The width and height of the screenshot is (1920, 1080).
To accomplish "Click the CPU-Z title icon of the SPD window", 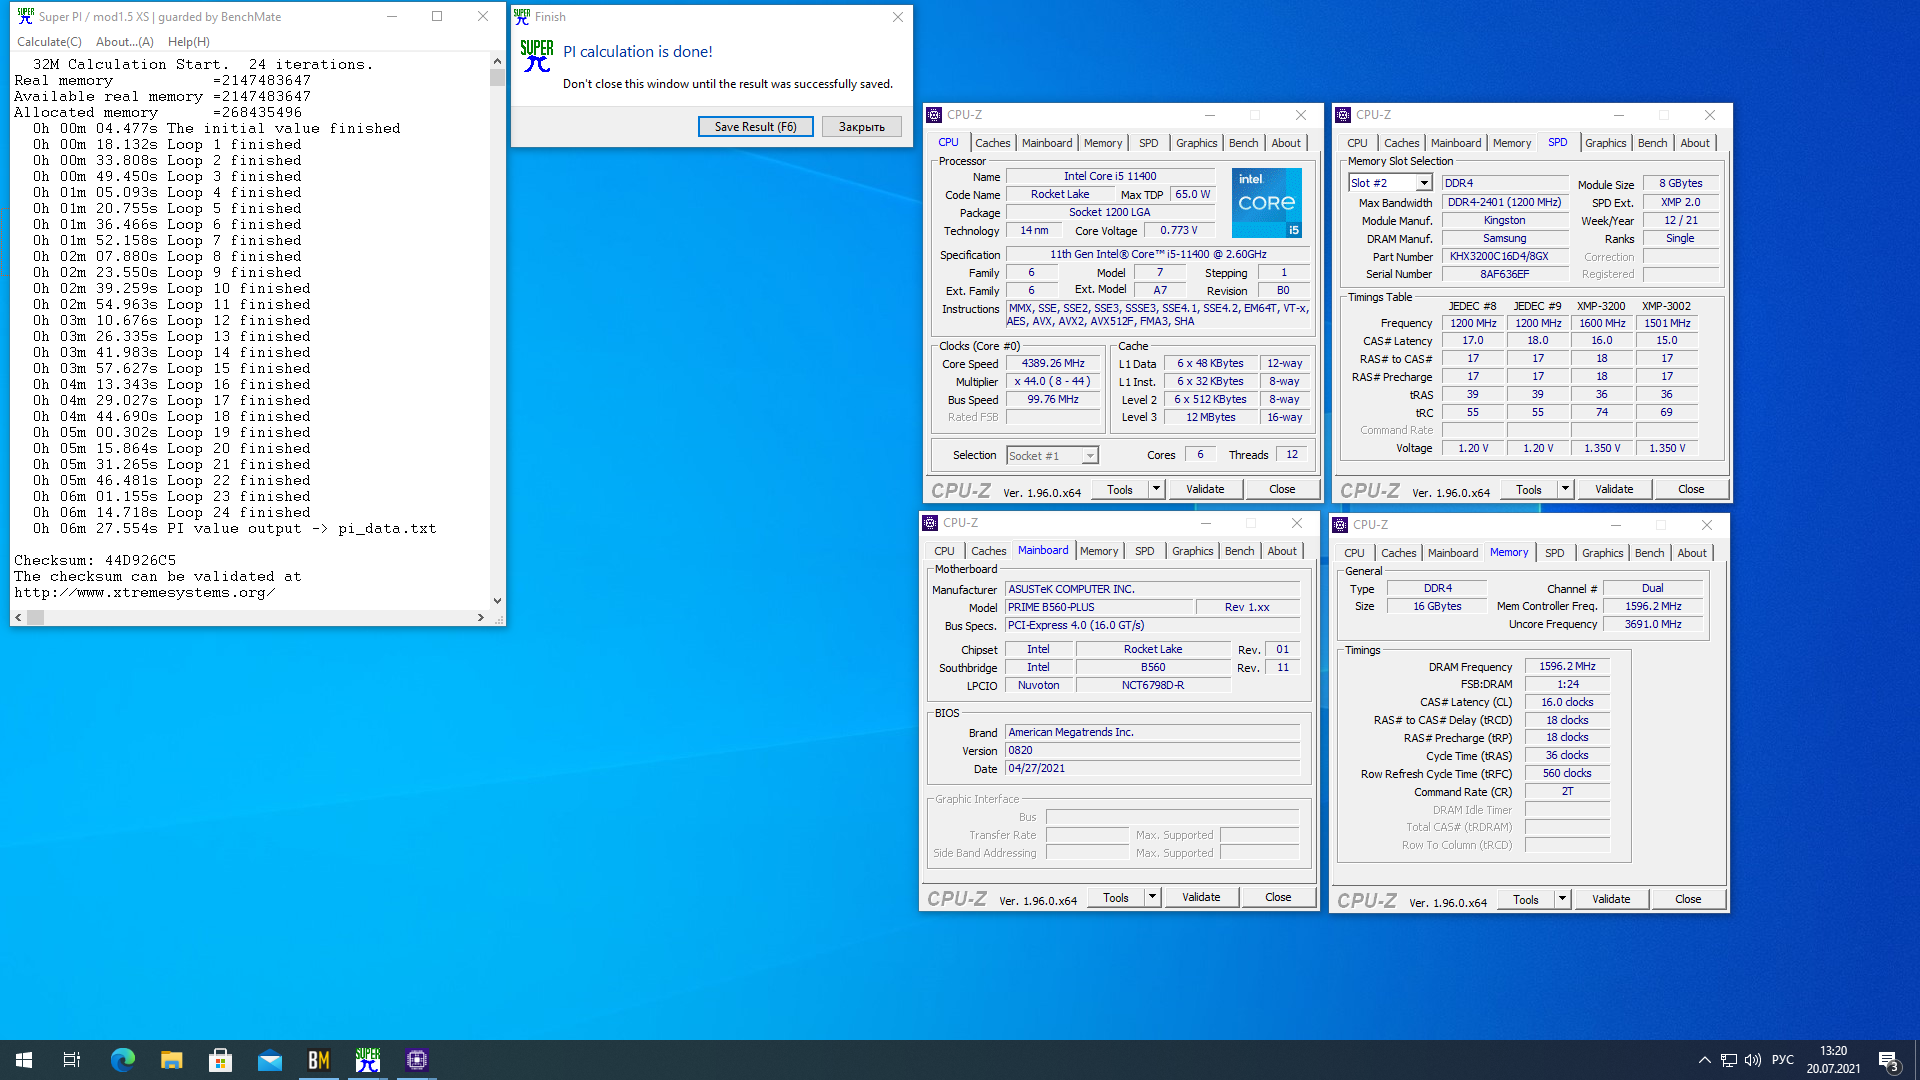I will pos(1343,115).
